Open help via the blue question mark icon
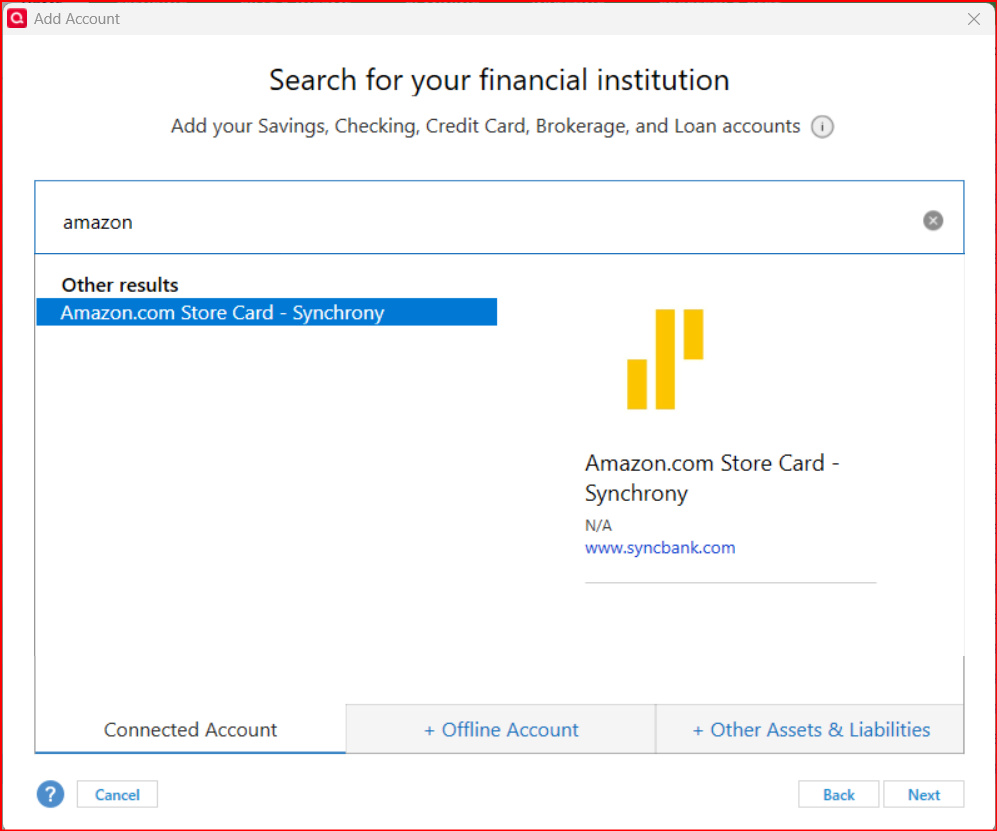997x831 pixels. [x=50, y=794]
